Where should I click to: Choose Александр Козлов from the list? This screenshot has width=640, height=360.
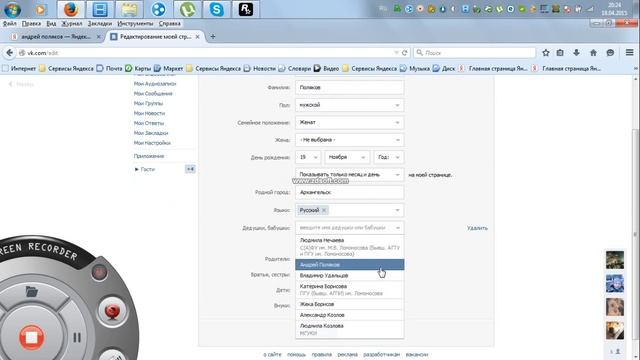(x=350, y=315)
